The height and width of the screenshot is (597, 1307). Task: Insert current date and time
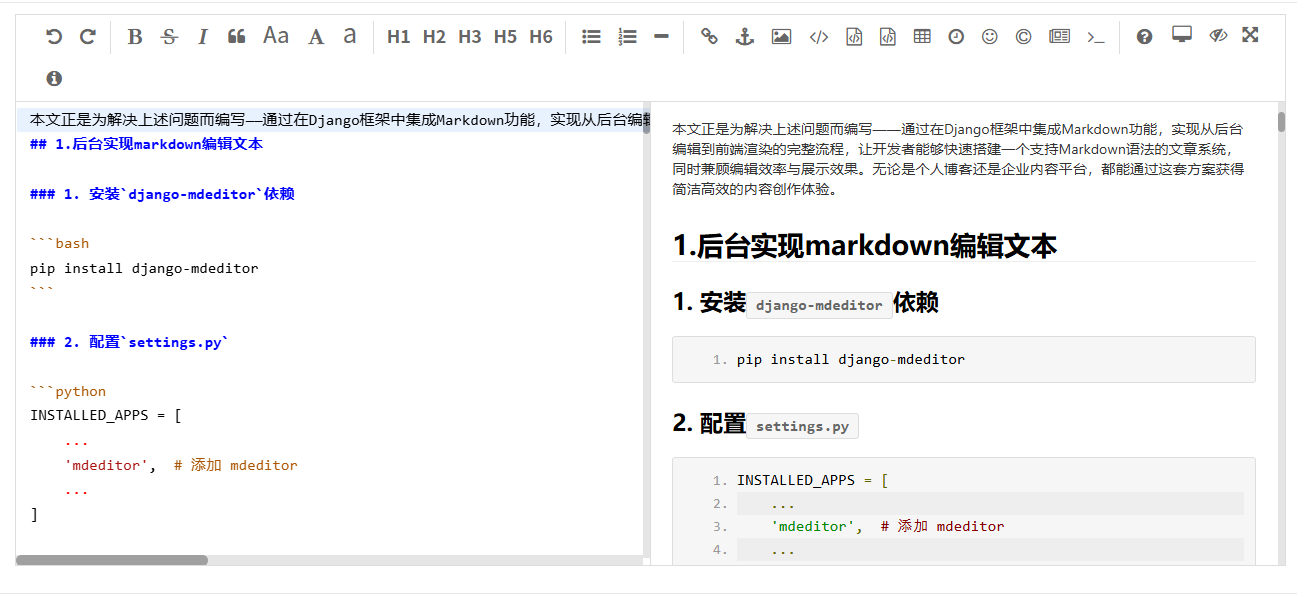pyautogui.click(x=955, y=35)
